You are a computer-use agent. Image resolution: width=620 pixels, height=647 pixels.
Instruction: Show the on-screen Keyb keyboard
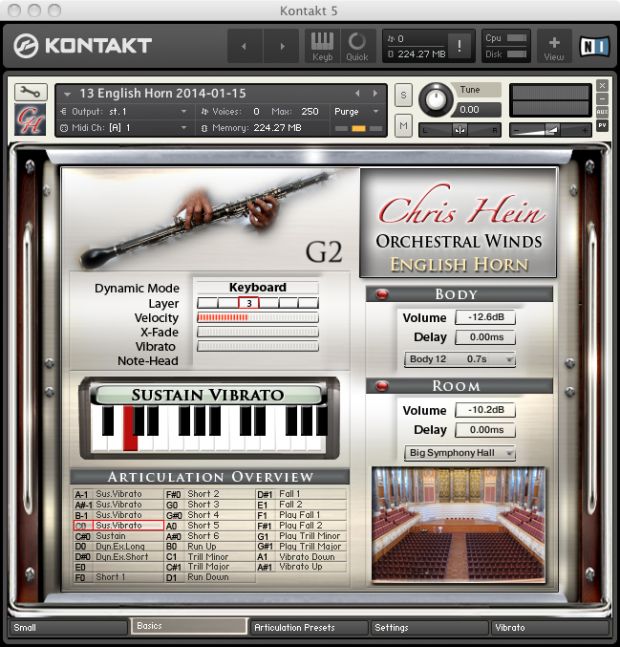click(x=322, y=46)
